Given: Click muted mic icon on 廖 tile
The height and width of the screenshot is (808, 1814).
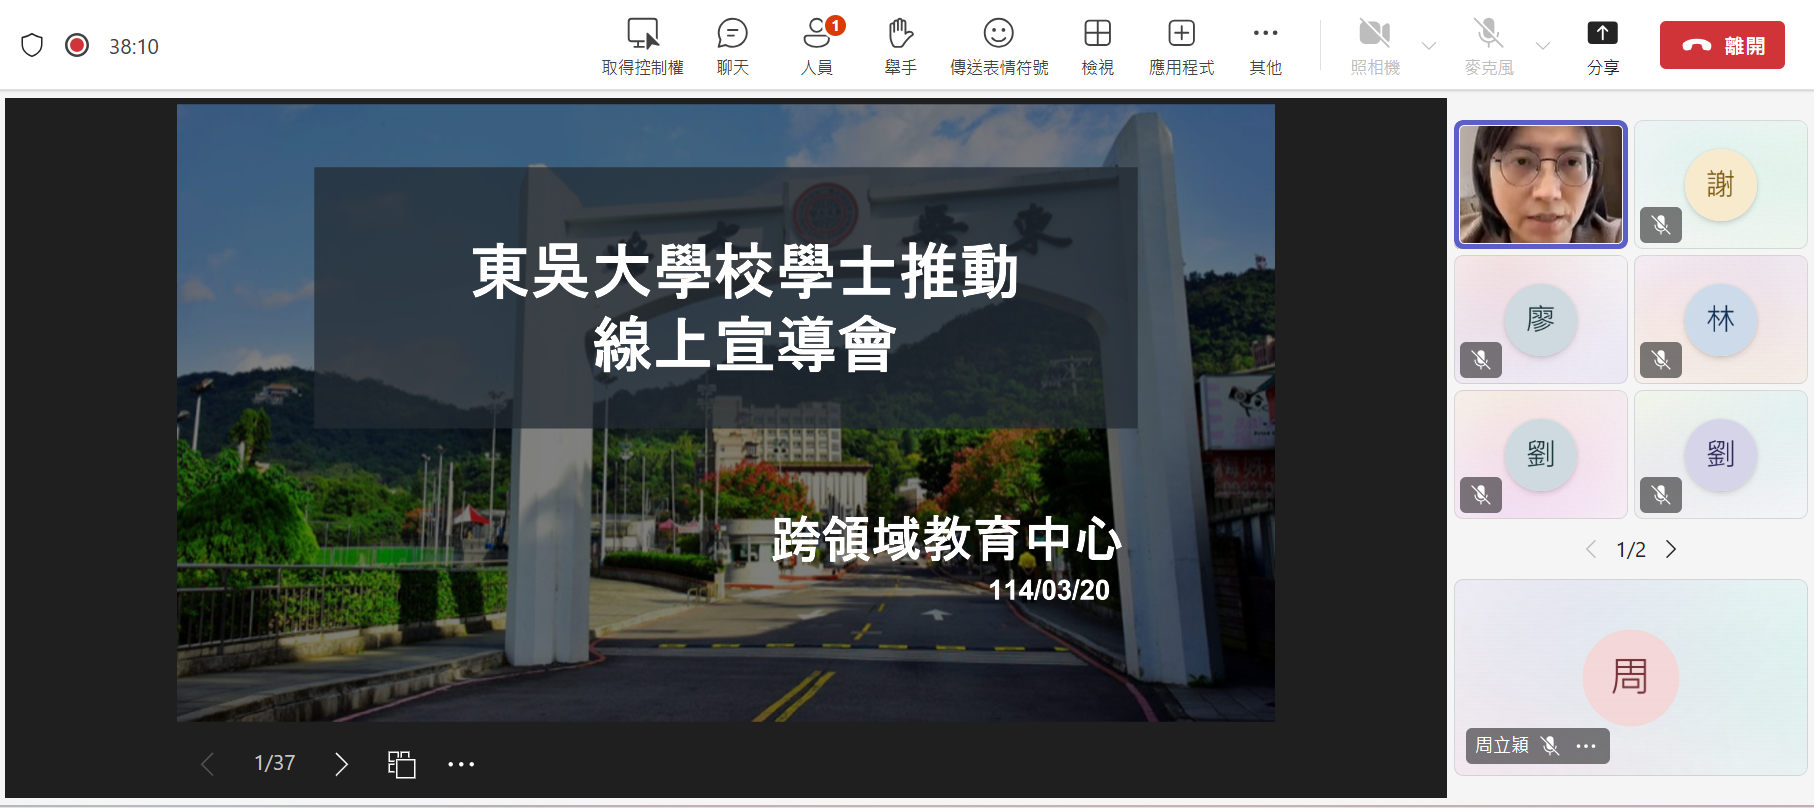Looking at the screenshot, I should [1481, 360].
